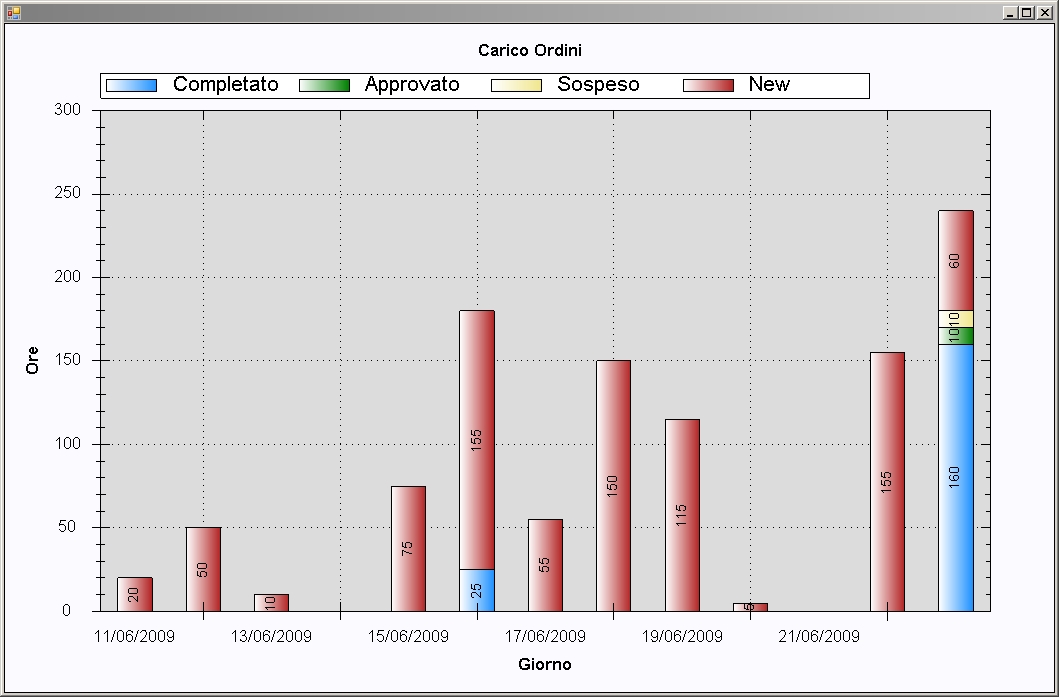This screenshot has height=697, width=1059.
Task: Click the 'New' legend label
Action: click(x=769, y=84)
